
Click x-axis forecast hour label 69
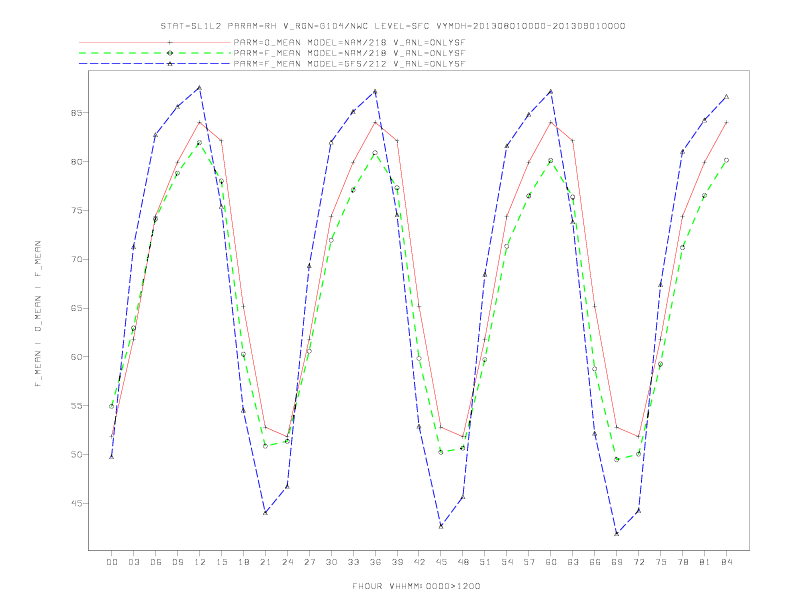click(617, 562)
